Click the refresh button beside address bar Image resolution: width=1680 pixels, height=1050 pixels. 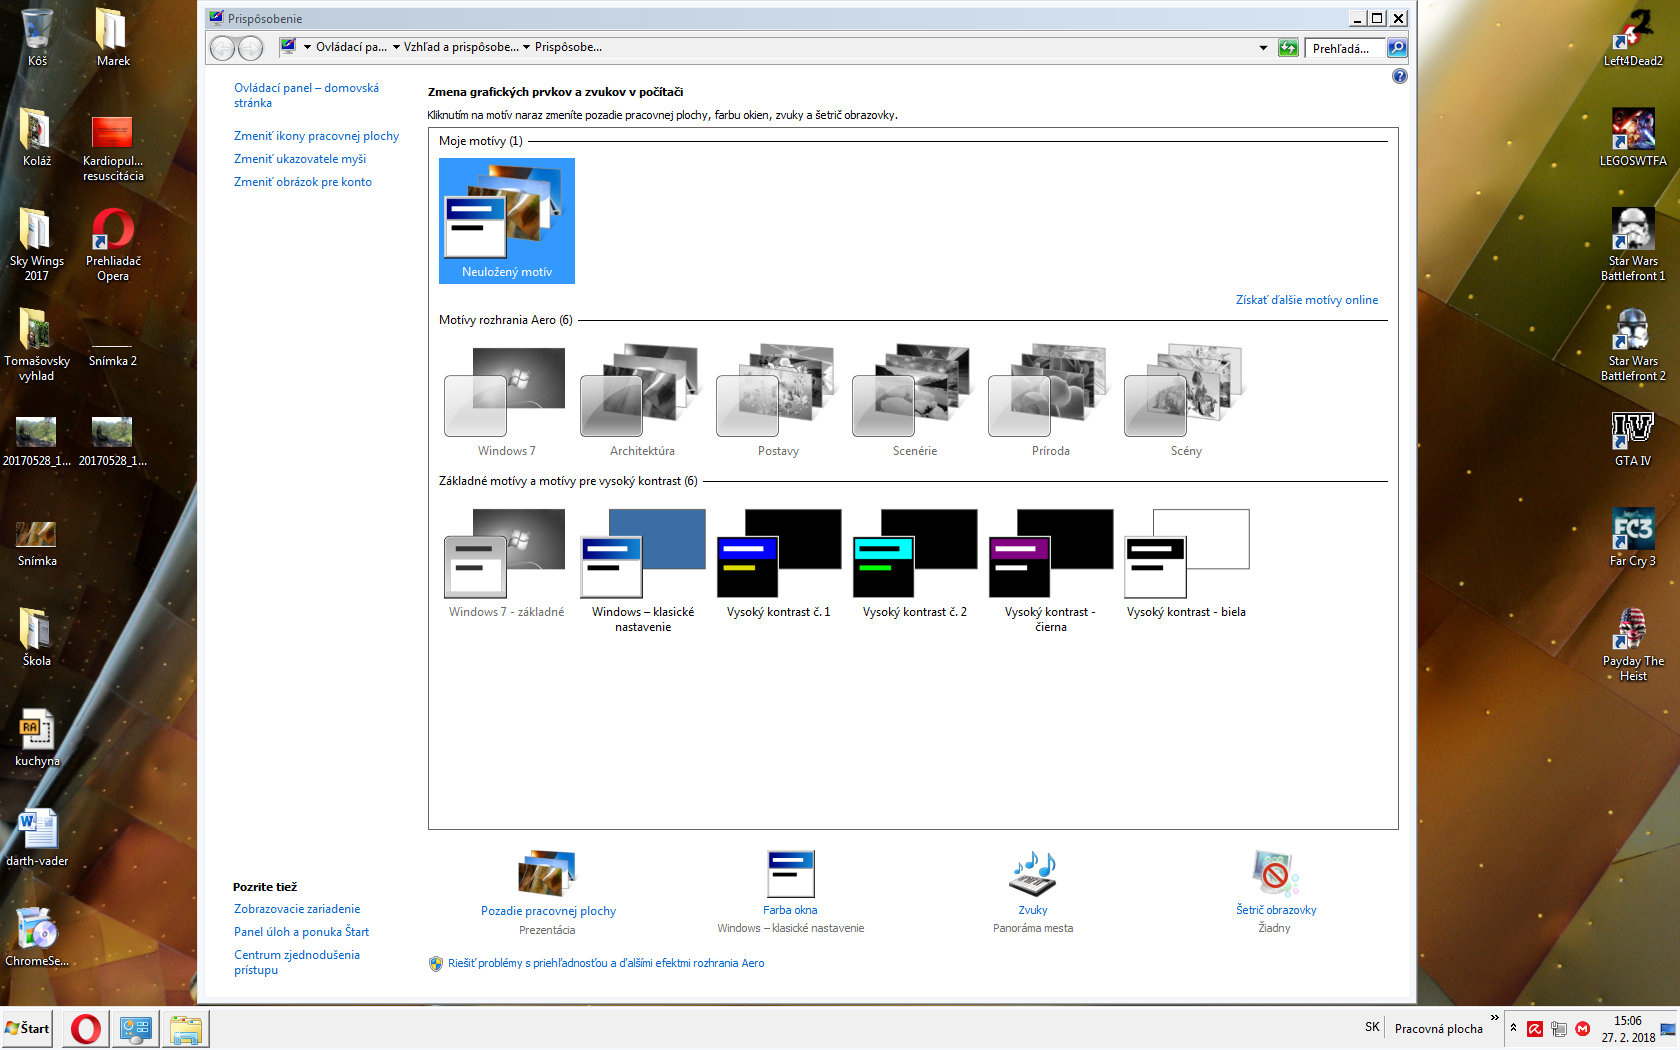1288,48
